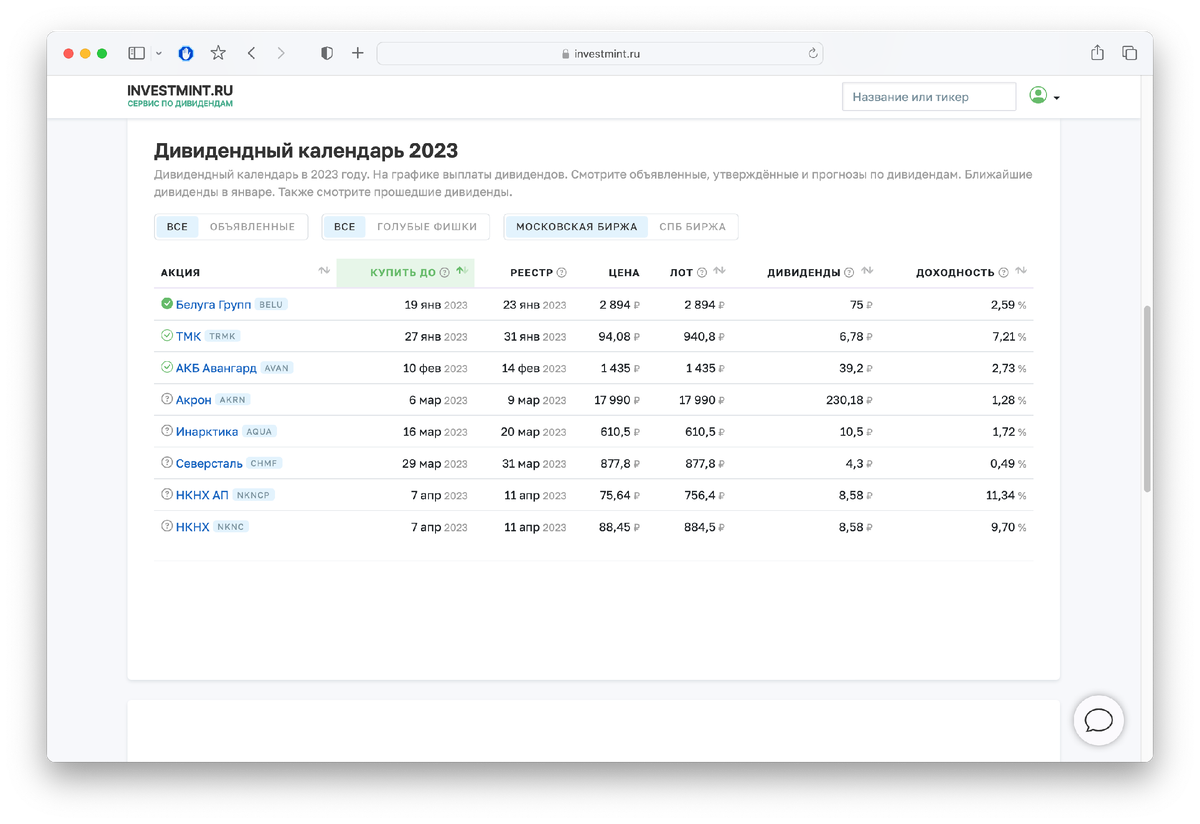Click the help icon beside КУПИТЬ ДО
The height and width of the screenshot is (824, 1200).
(x=445, y=272)
